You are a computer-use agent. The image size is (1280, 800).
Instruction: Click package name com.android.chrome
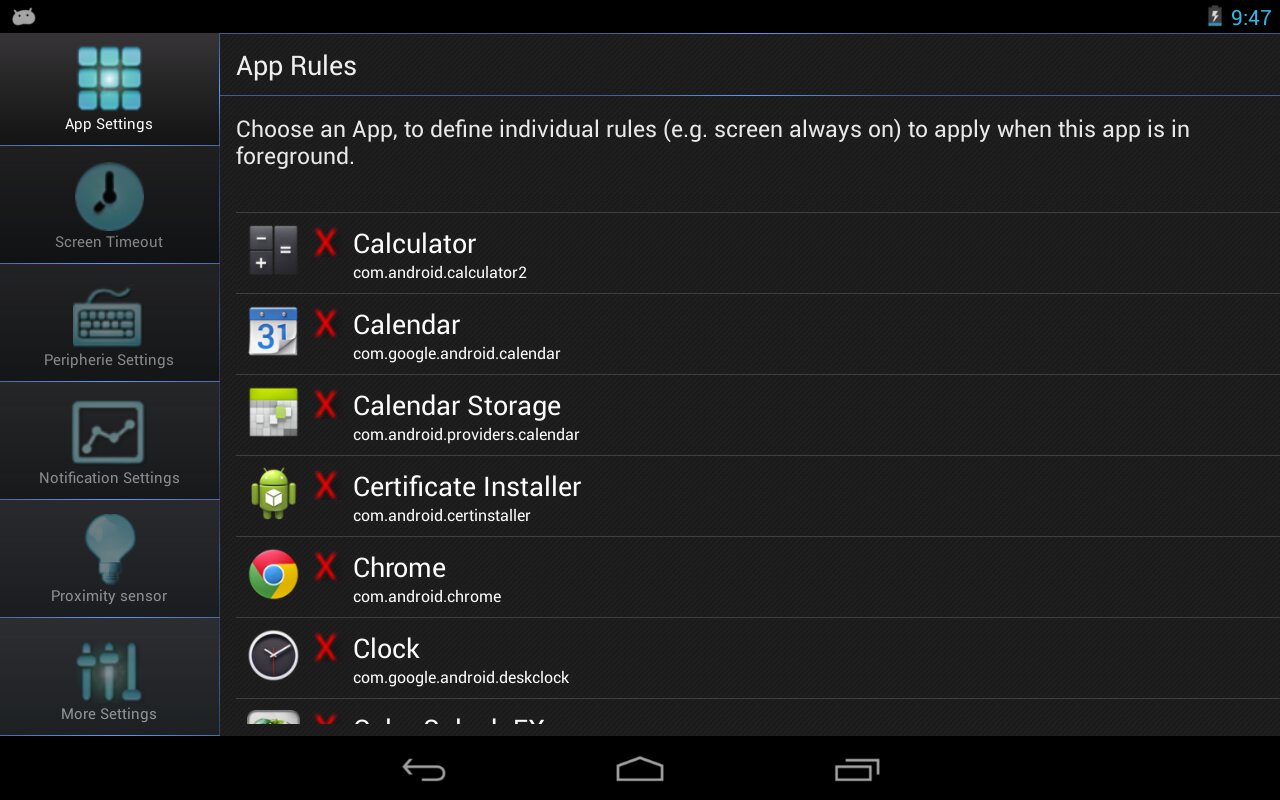[427, 597]
